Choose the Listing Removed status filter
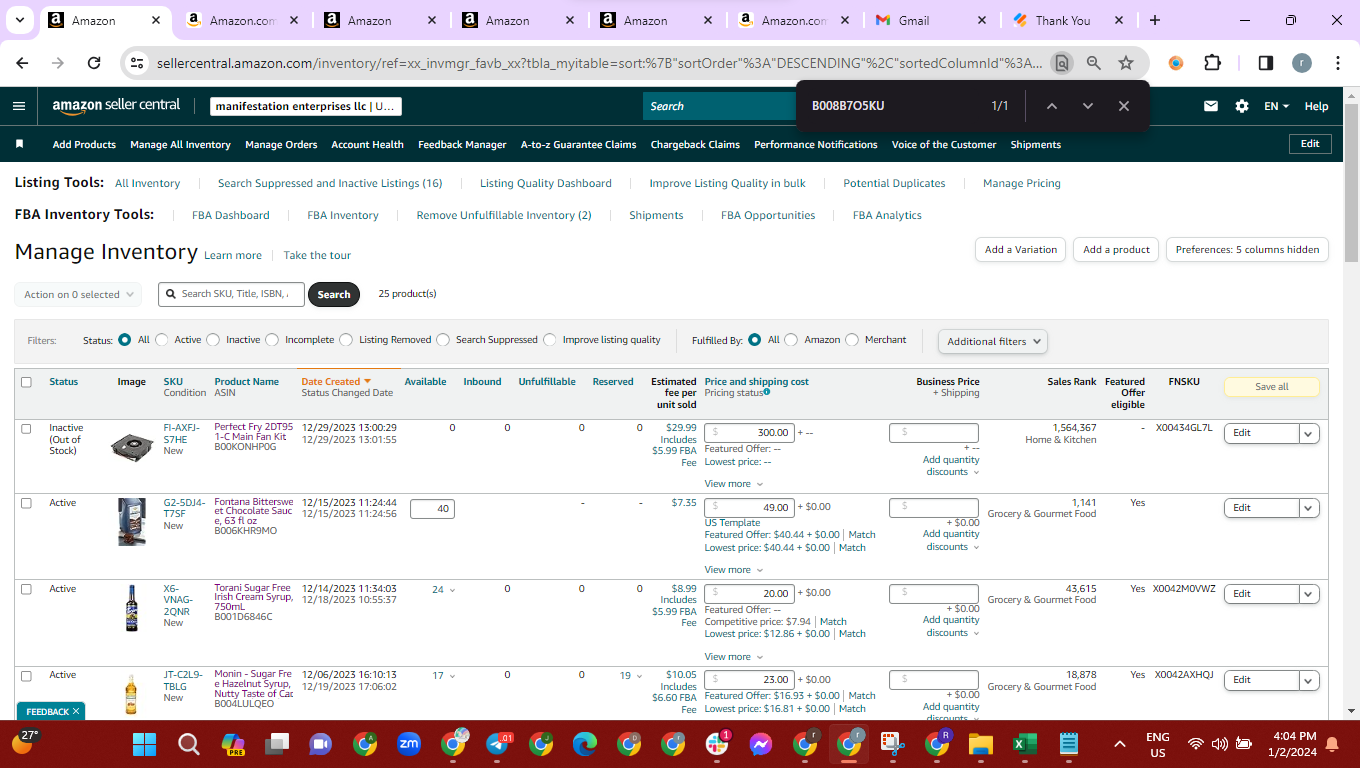 click(346, 340)
